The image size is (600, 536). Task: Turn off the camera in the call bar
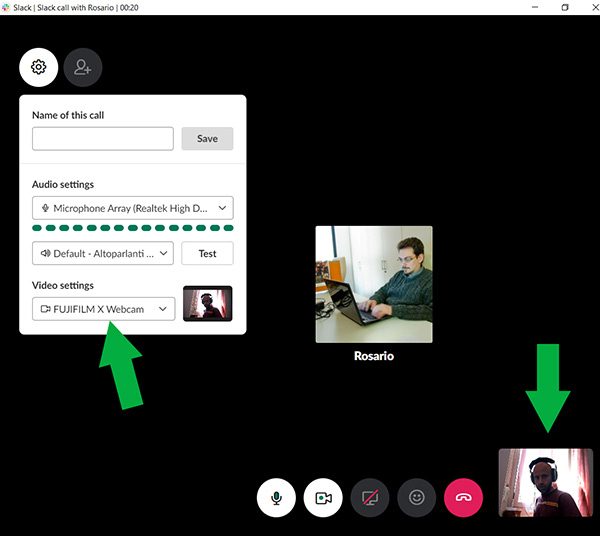coord(323,498)
